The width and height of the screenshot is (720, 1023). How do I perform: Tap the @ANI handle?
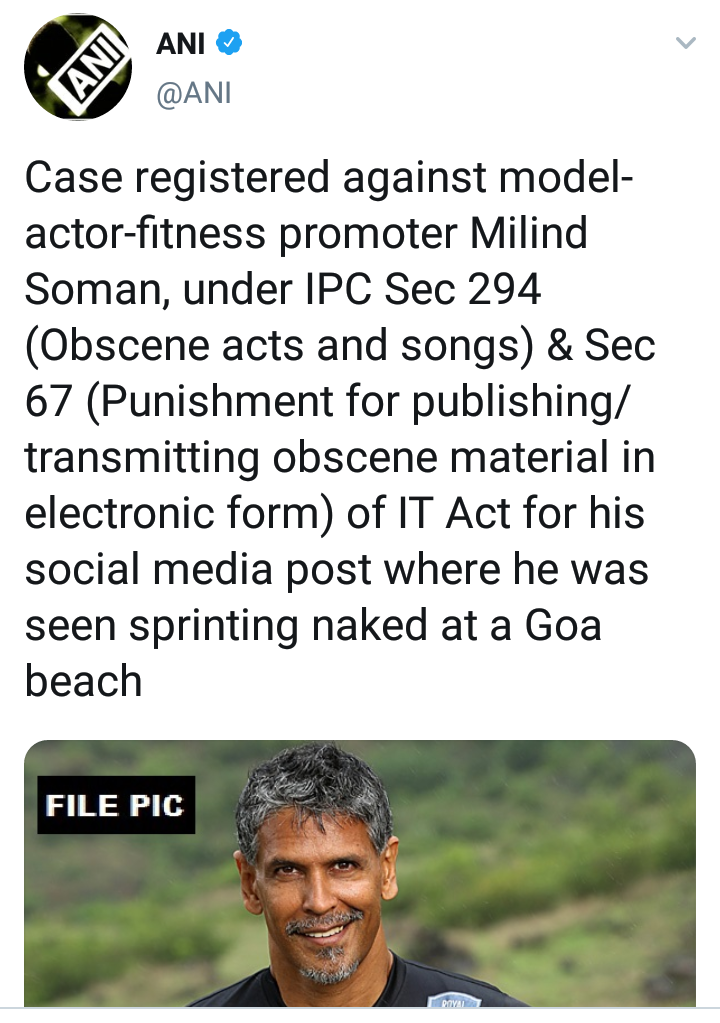point(194,94)
